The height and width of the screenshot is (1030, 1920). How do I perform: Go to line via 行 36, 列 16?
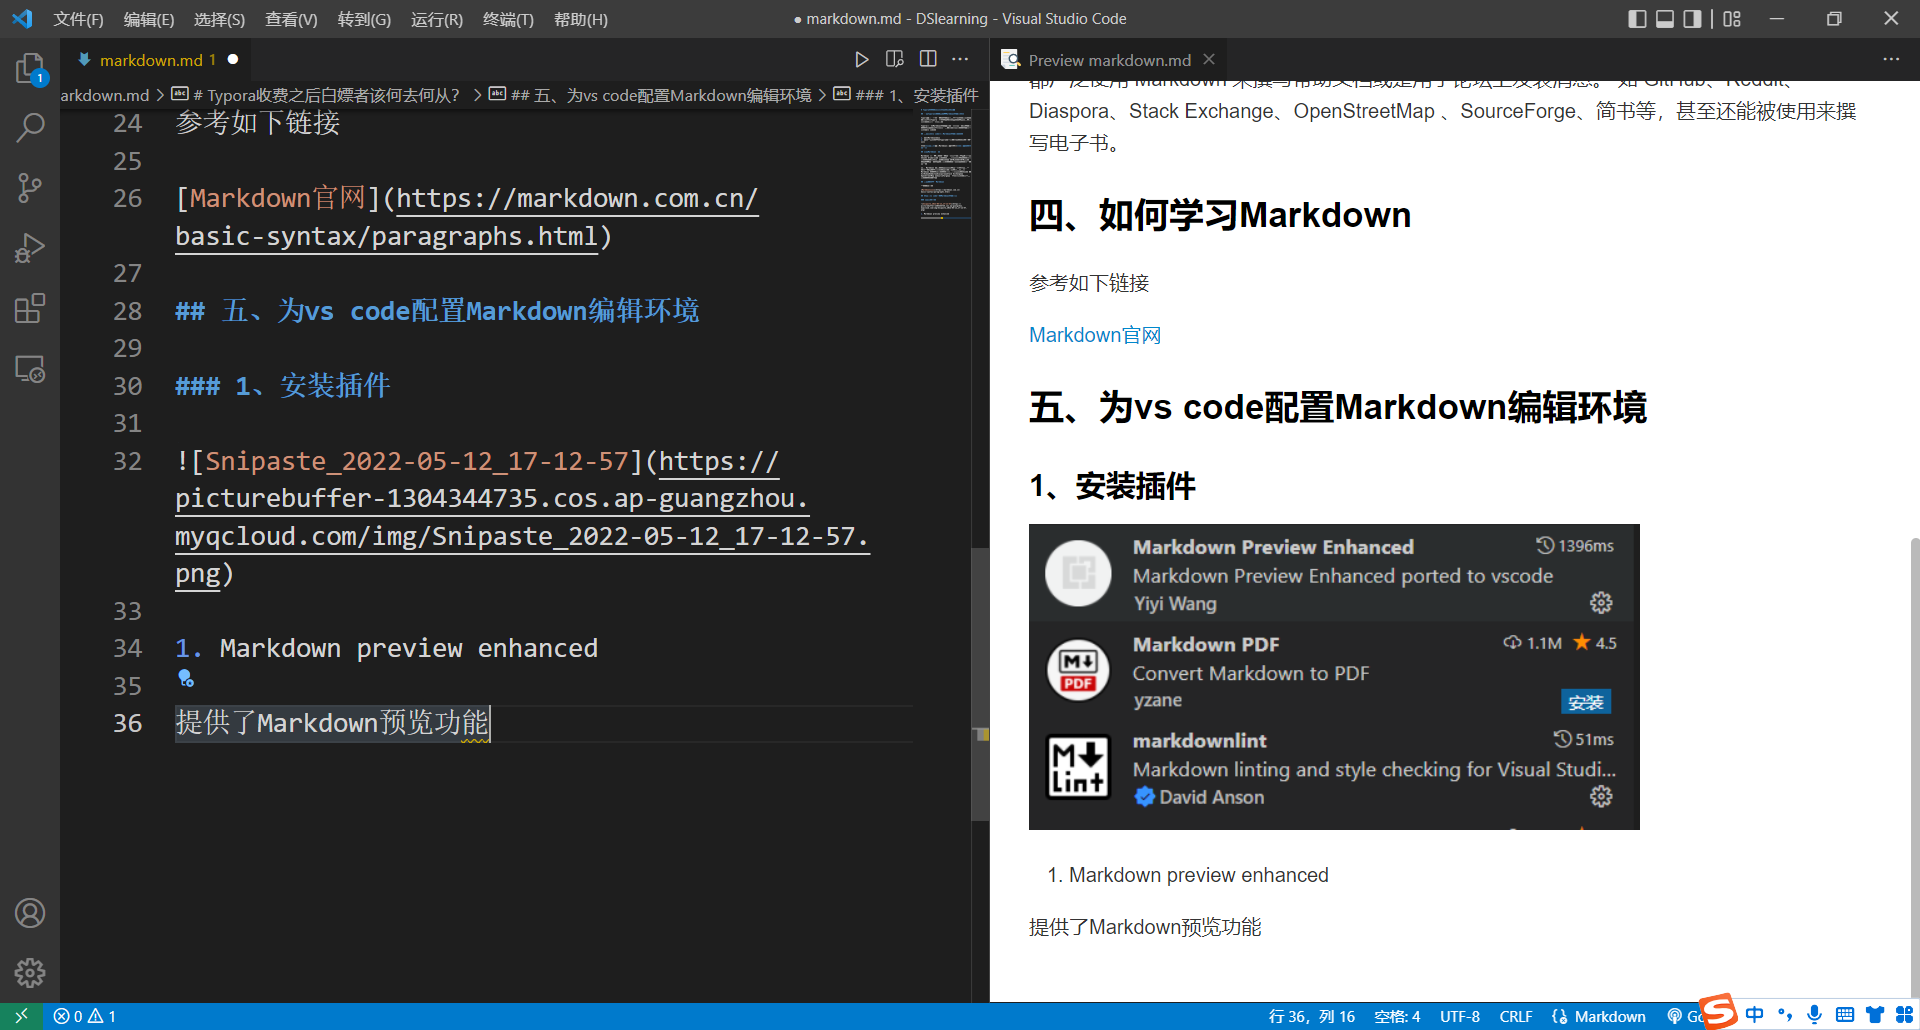pos(1311,1016)
